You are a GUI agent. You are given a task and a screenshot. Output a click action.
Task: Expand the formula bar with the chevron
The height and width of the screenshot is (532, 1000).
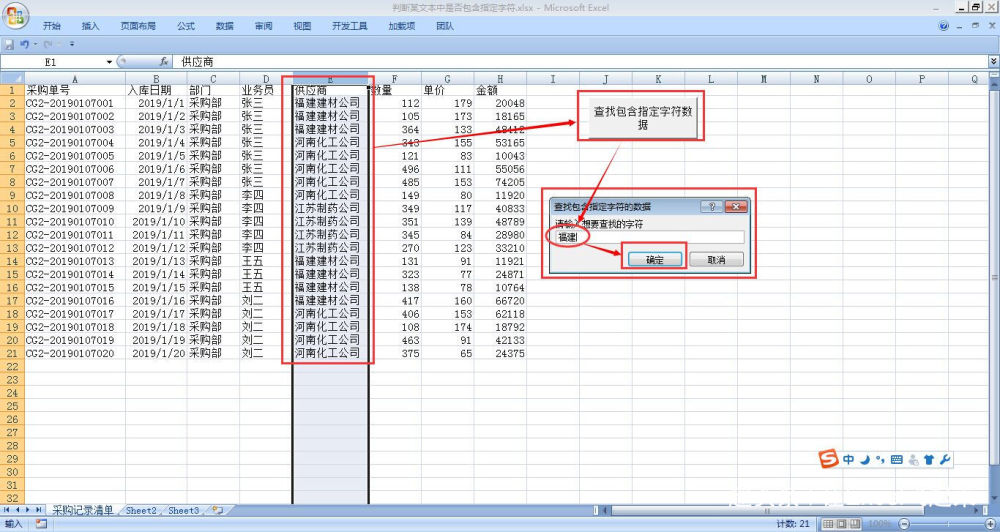(994, 61)
